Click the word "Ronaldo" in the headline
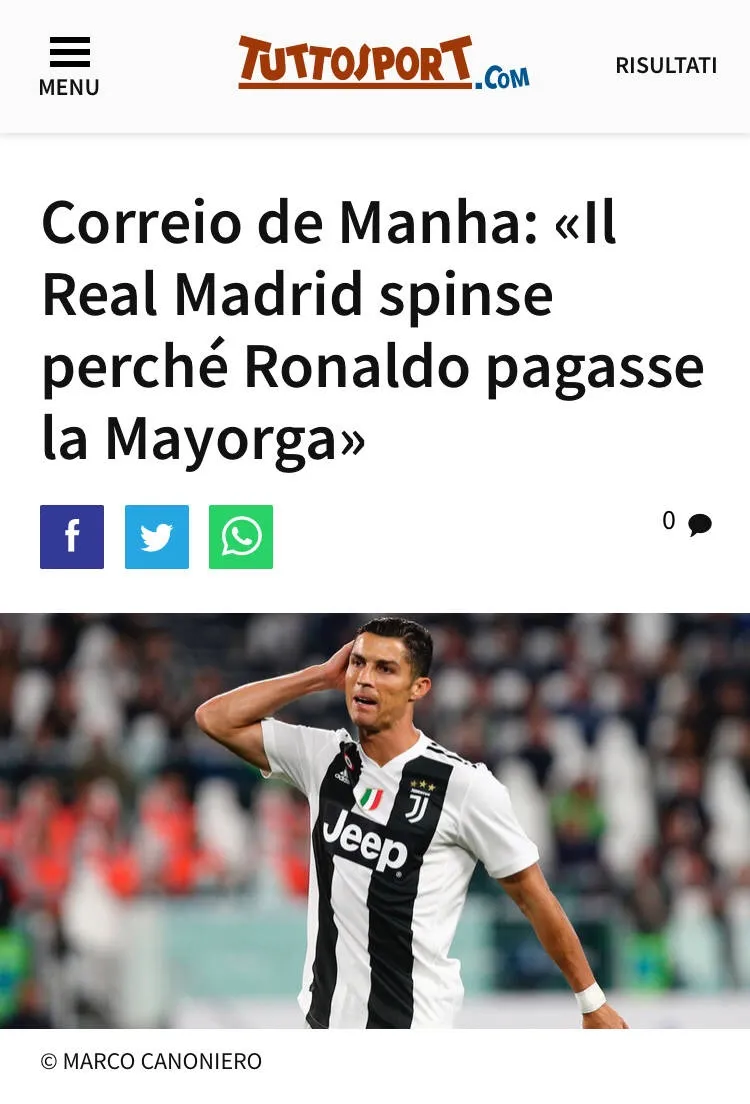 coord(356,368)
